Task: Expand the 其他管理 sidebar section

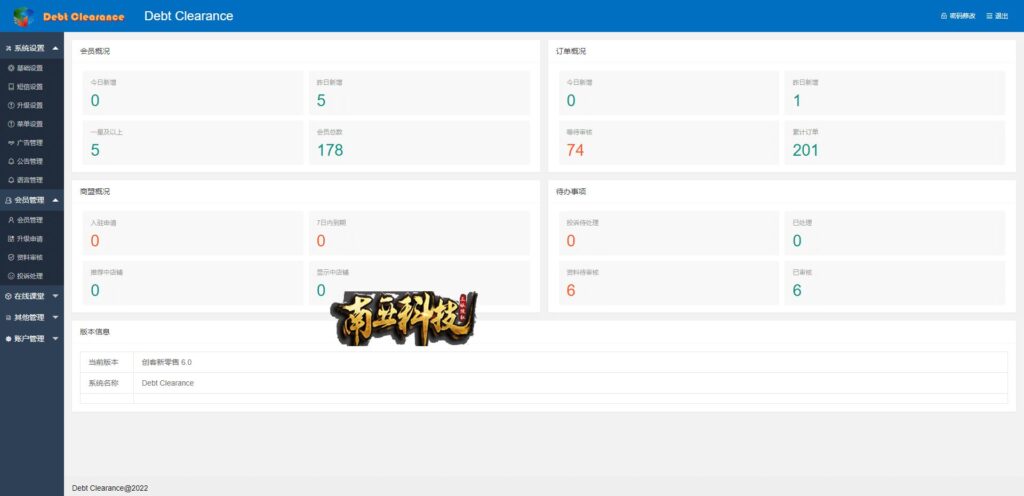Action: pyautogui.click(x=32, y=317)
